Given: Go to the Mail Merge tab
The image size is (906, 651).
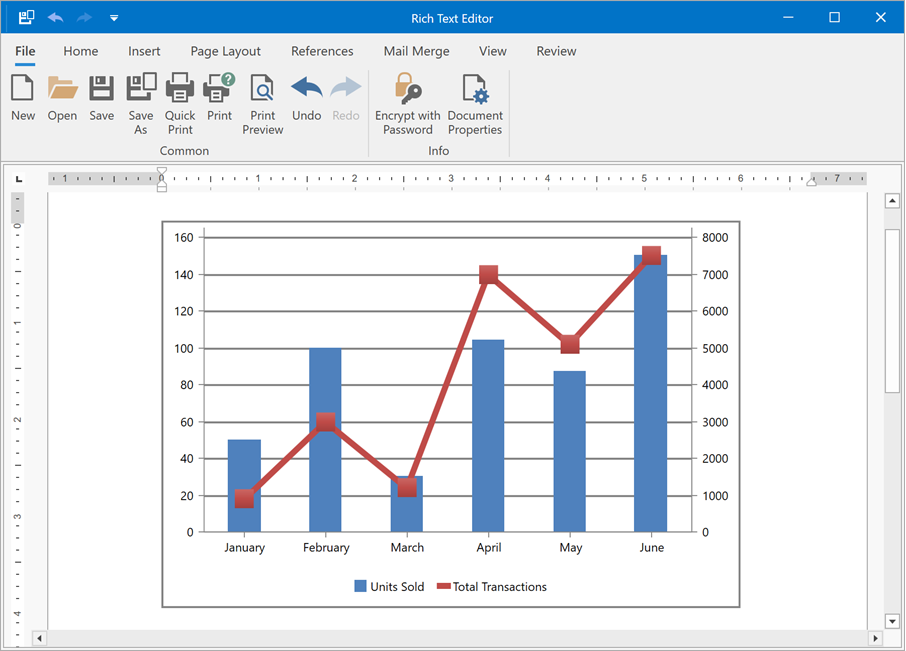Looking at the screenshot, I should click(416, 51).
